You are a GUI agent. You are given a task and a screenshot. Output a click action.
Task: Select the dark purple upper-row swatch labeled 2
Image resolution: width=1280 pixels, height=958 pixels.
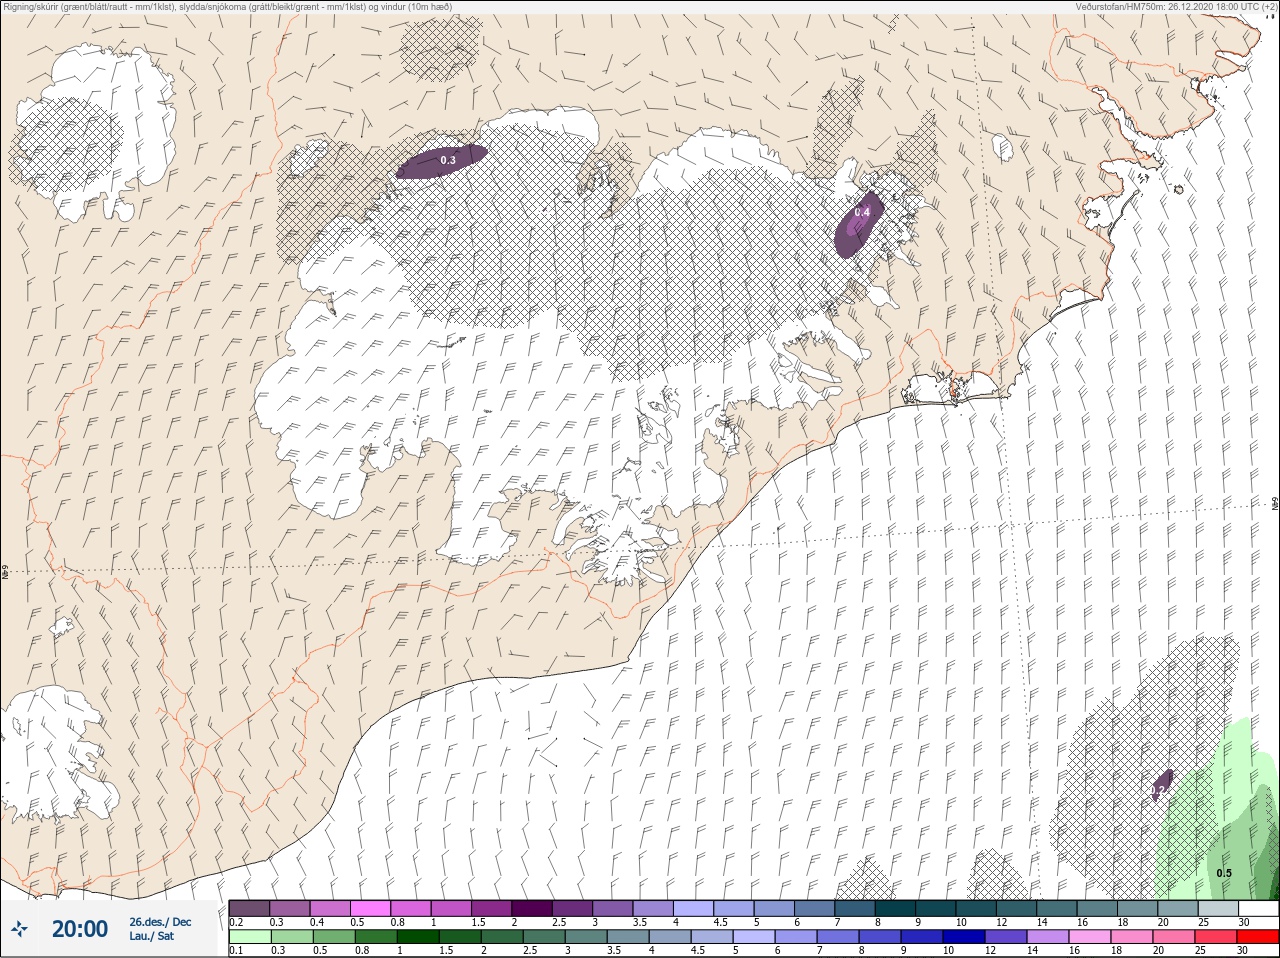pyautogui.click(x=532, y=908)
